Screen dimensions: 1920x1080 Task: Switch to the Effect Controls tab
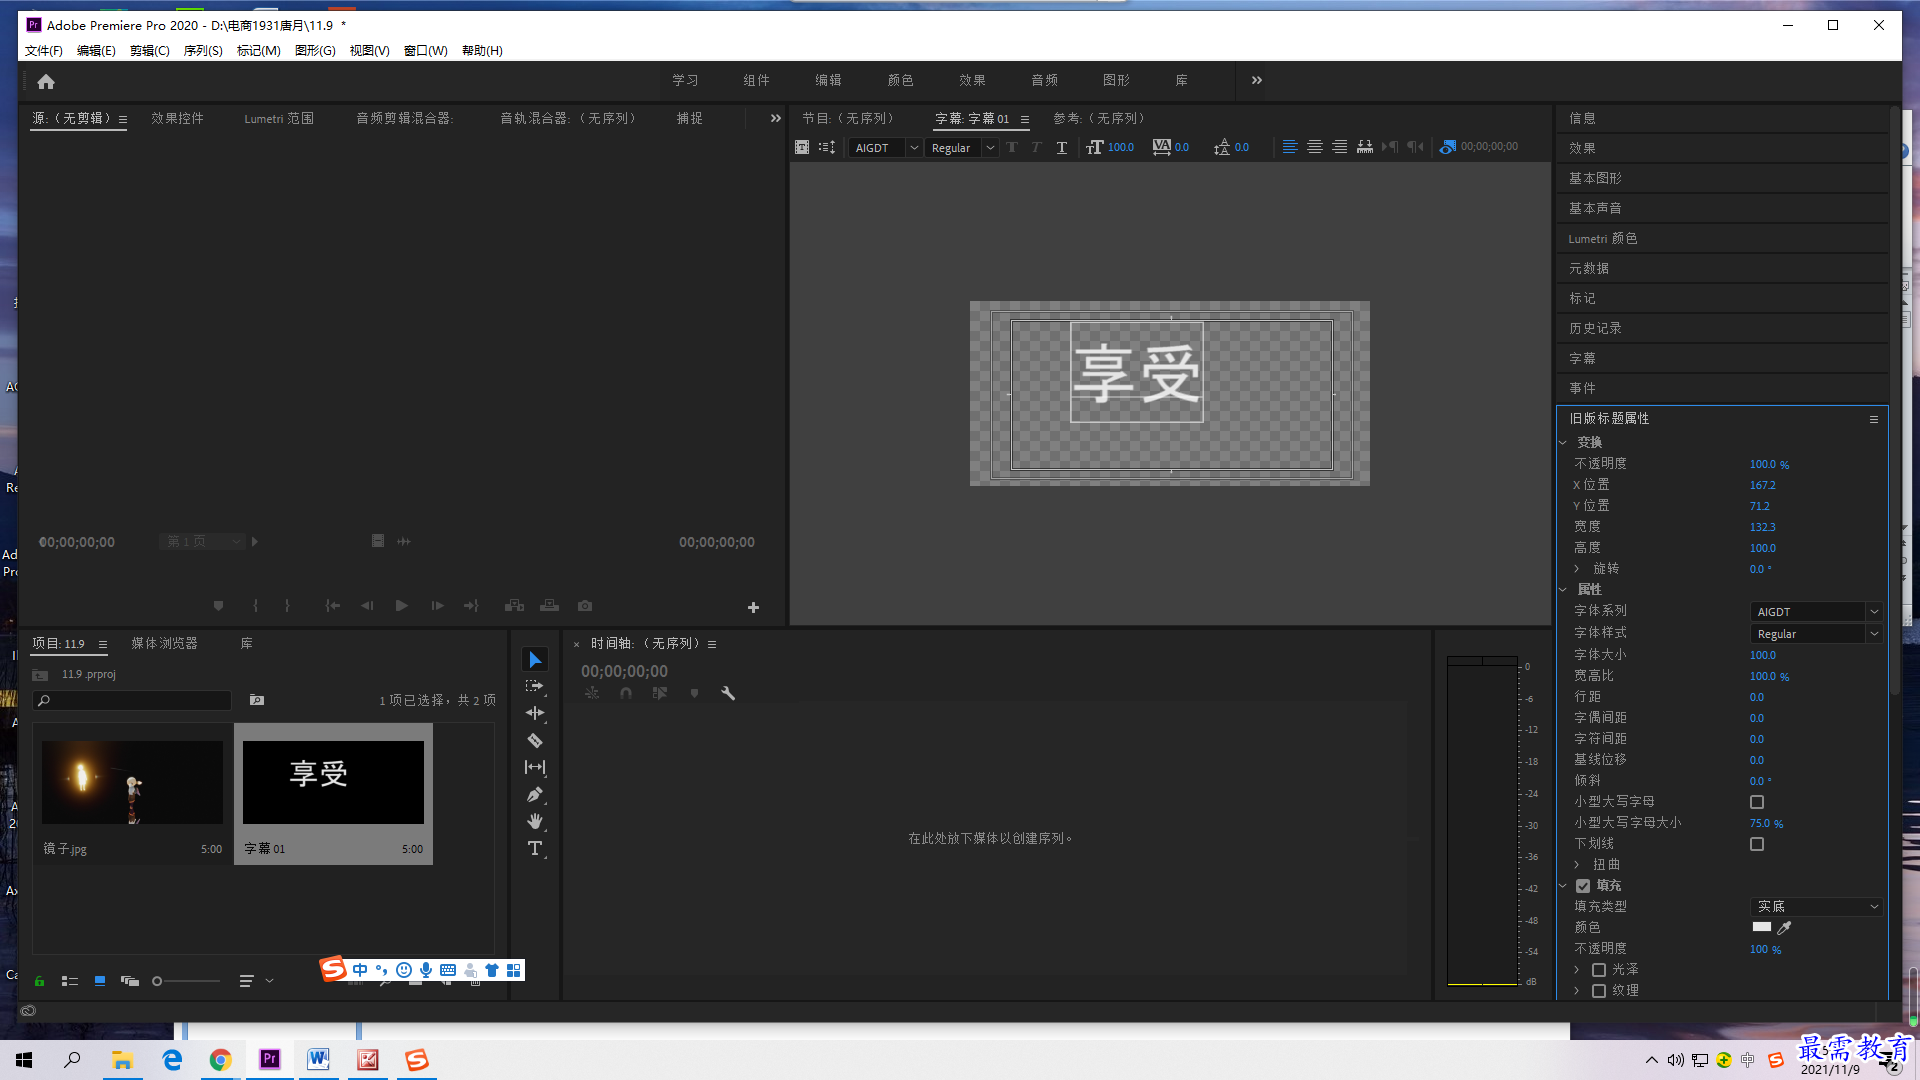(177, 118)
